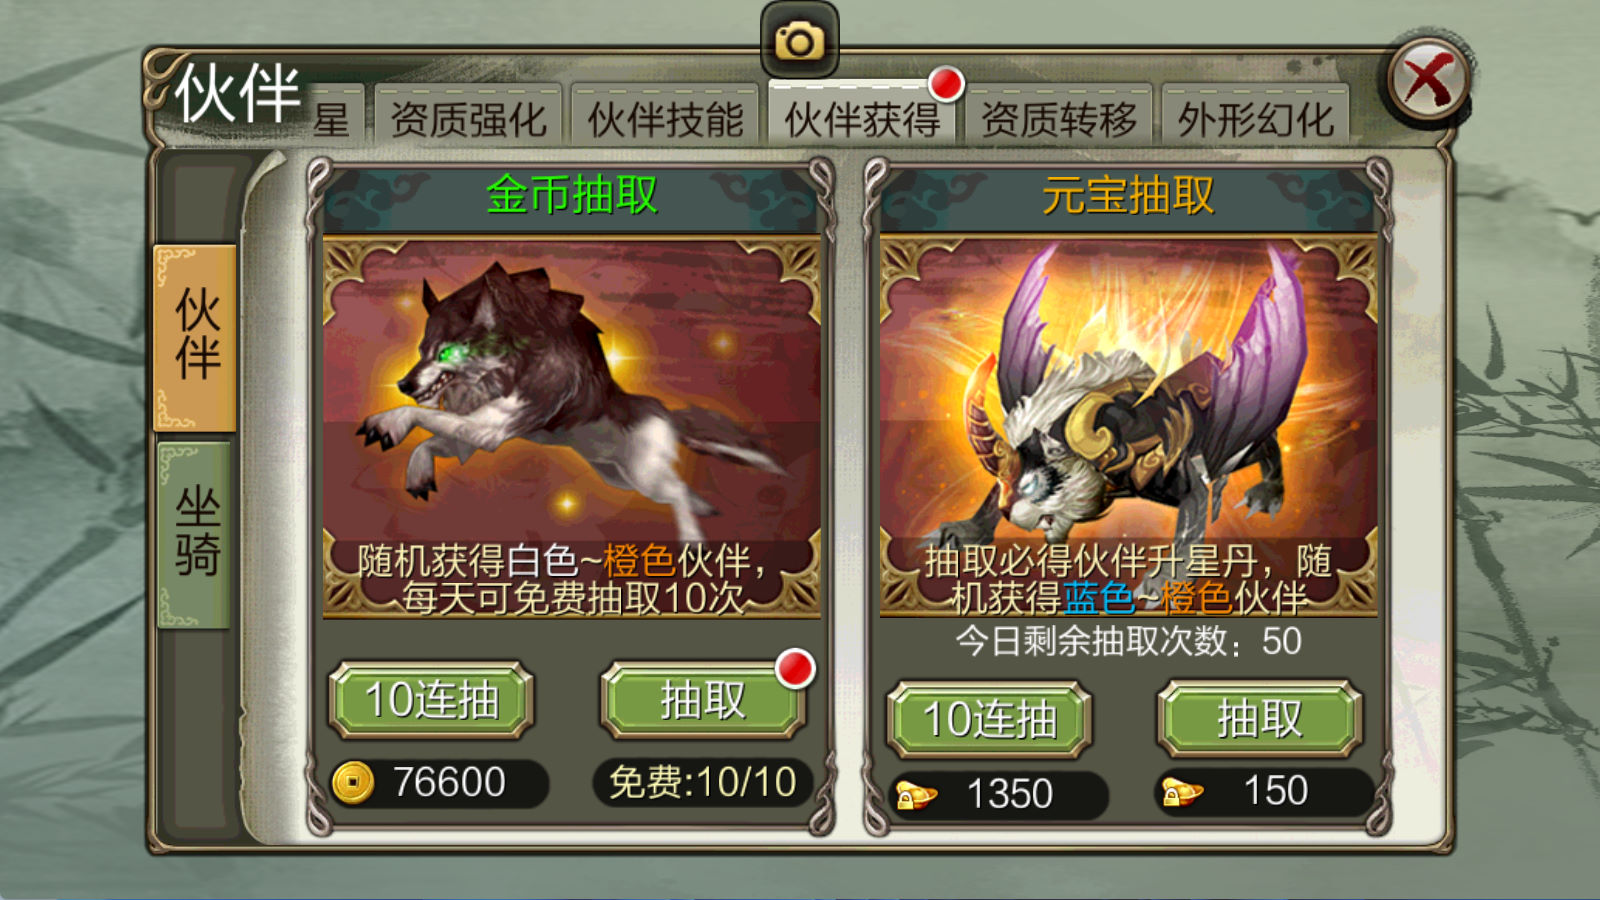
Task: Click the ingot icon beside 150
Action: [x=1181, y=793]
